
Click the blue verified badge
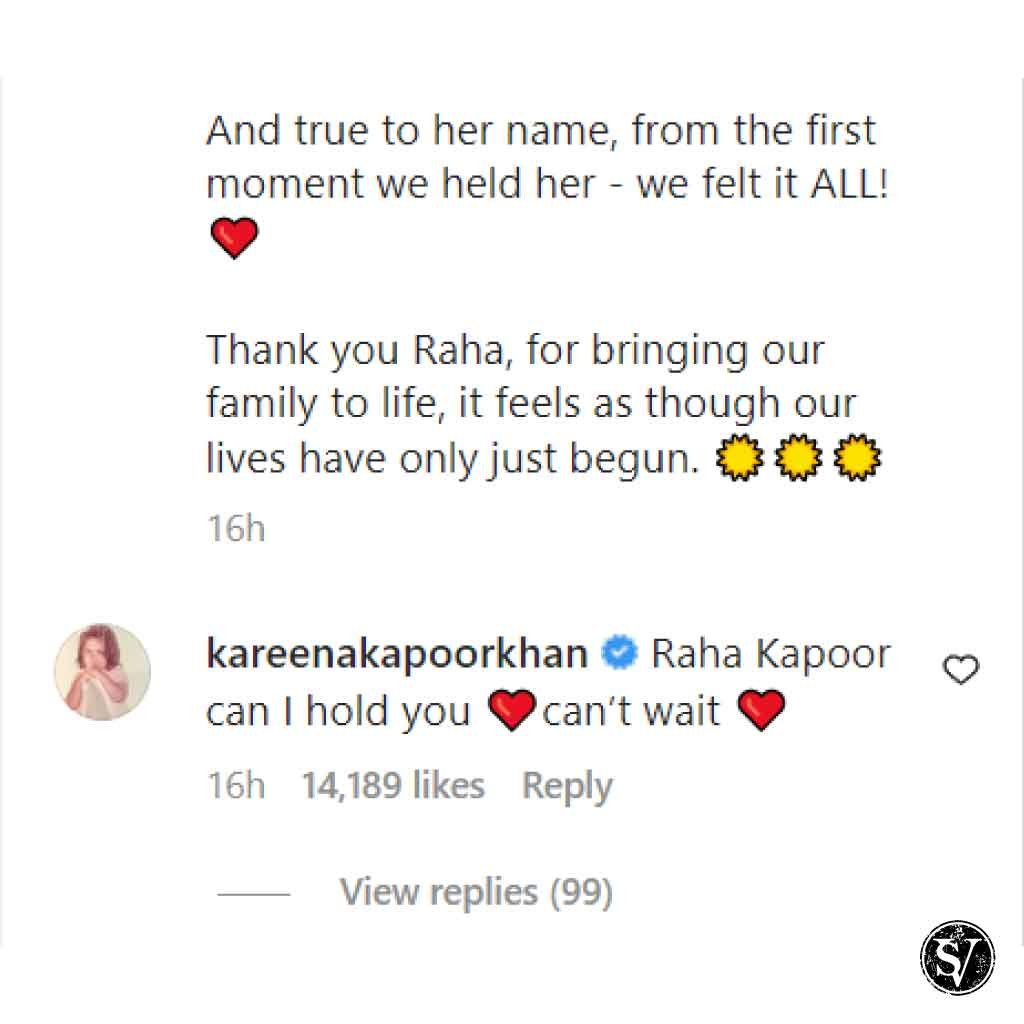(619, 652)
